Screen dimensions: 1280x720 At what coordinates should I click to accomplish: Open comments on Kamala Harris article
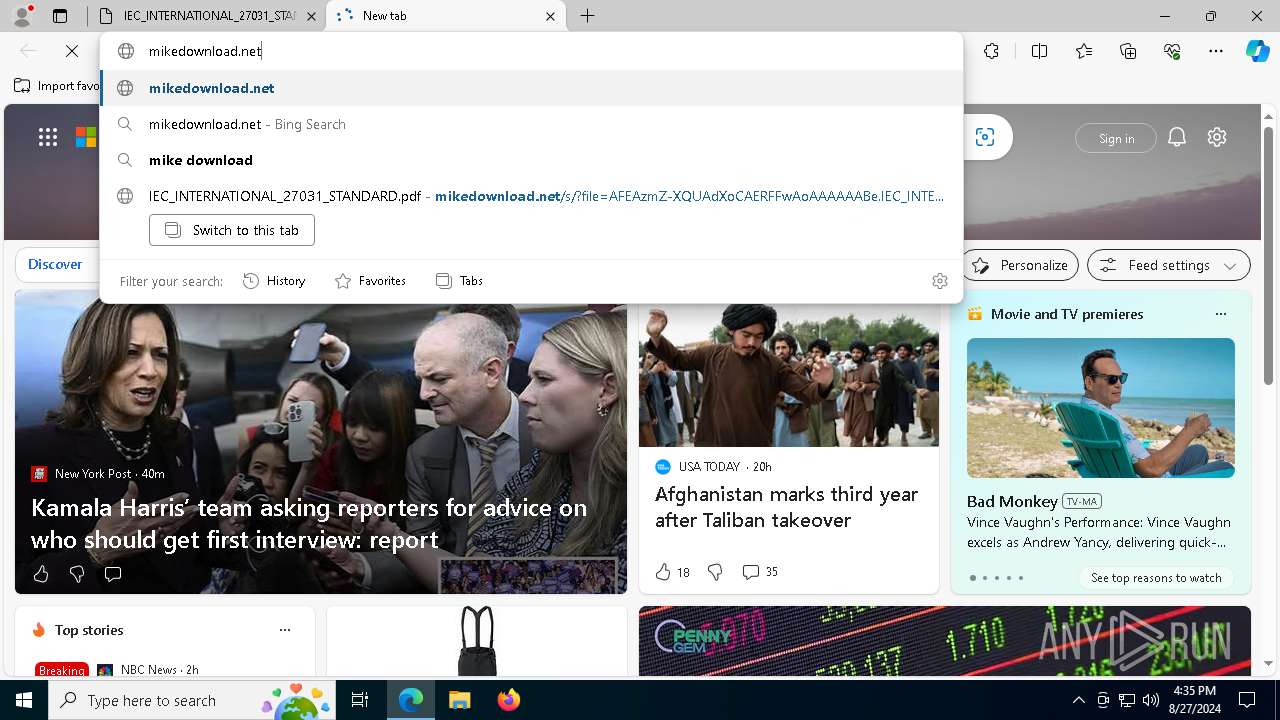click(x=113, y=574)
